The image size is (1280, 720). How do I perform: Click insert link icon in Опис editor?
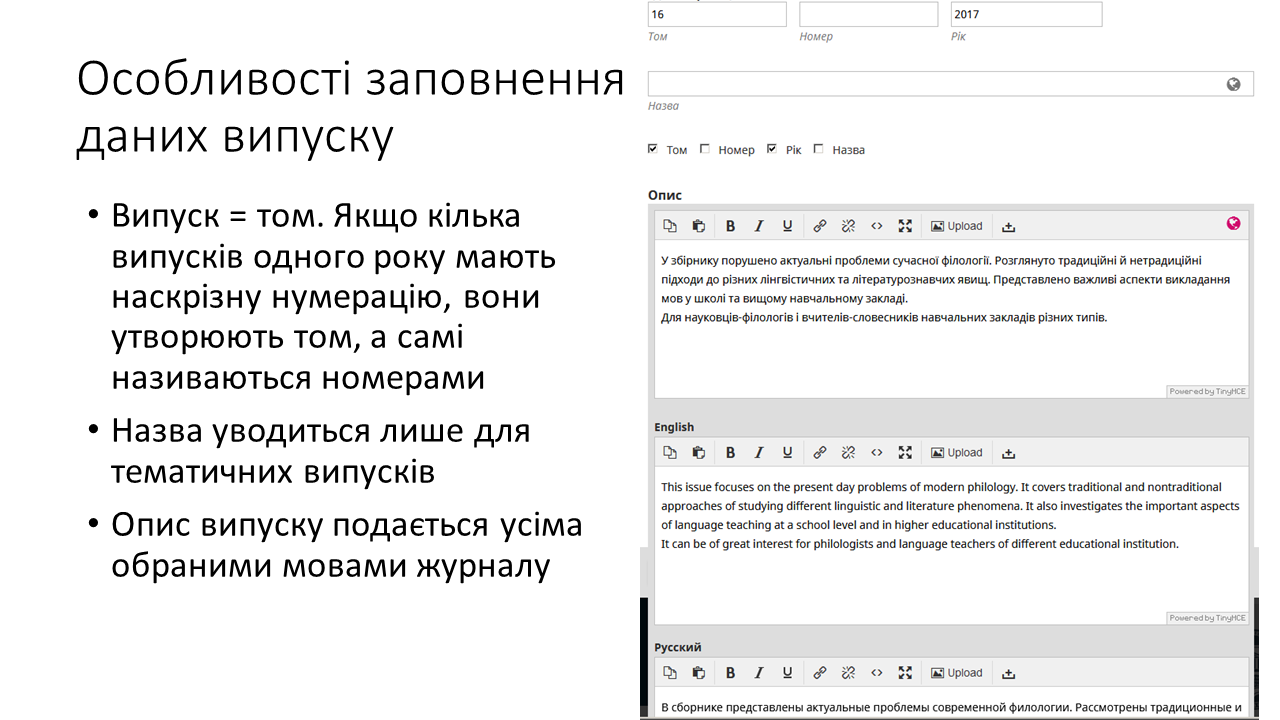[x=819, y=226]
